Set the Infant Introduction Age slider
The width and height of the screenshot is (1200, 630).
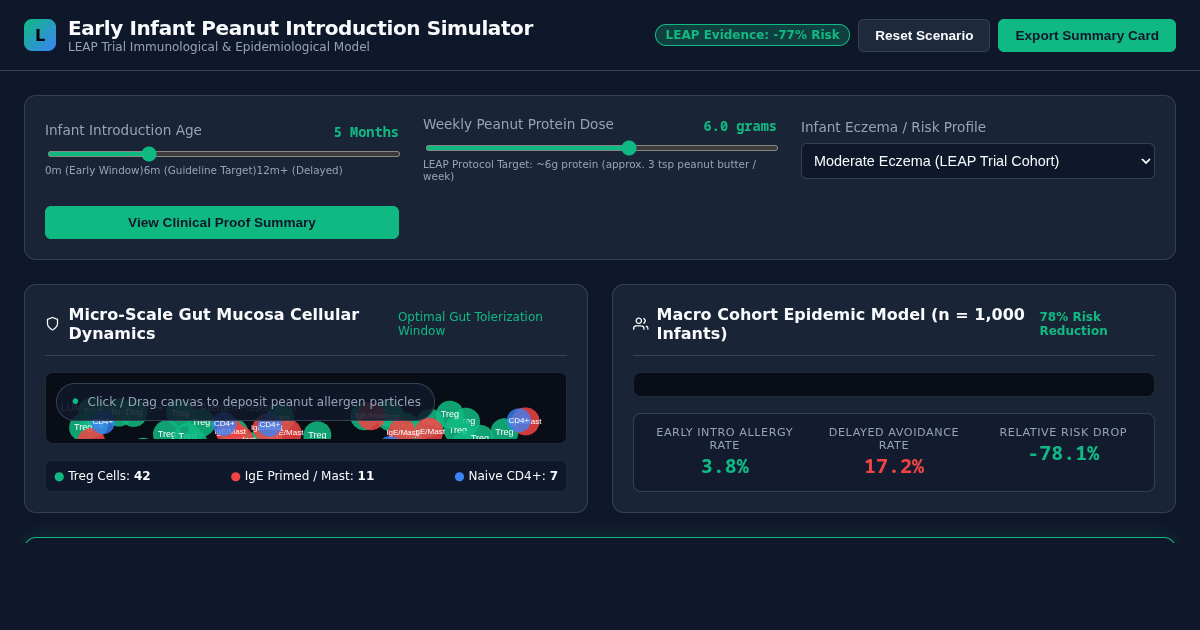[223, 154]
